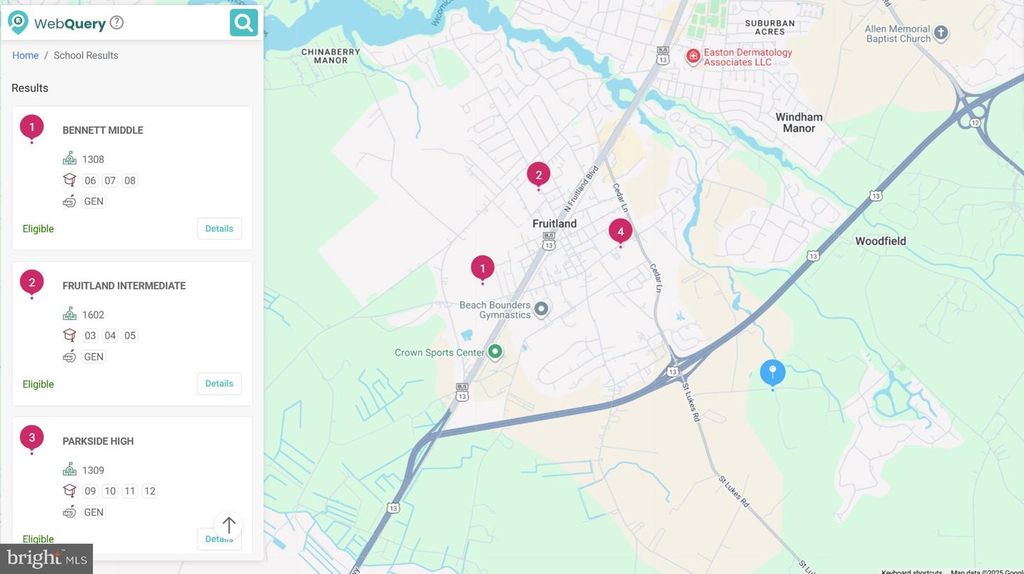Click Results heading in sidebar
Screen dimensions: 1024x574
tap(30, 88)
